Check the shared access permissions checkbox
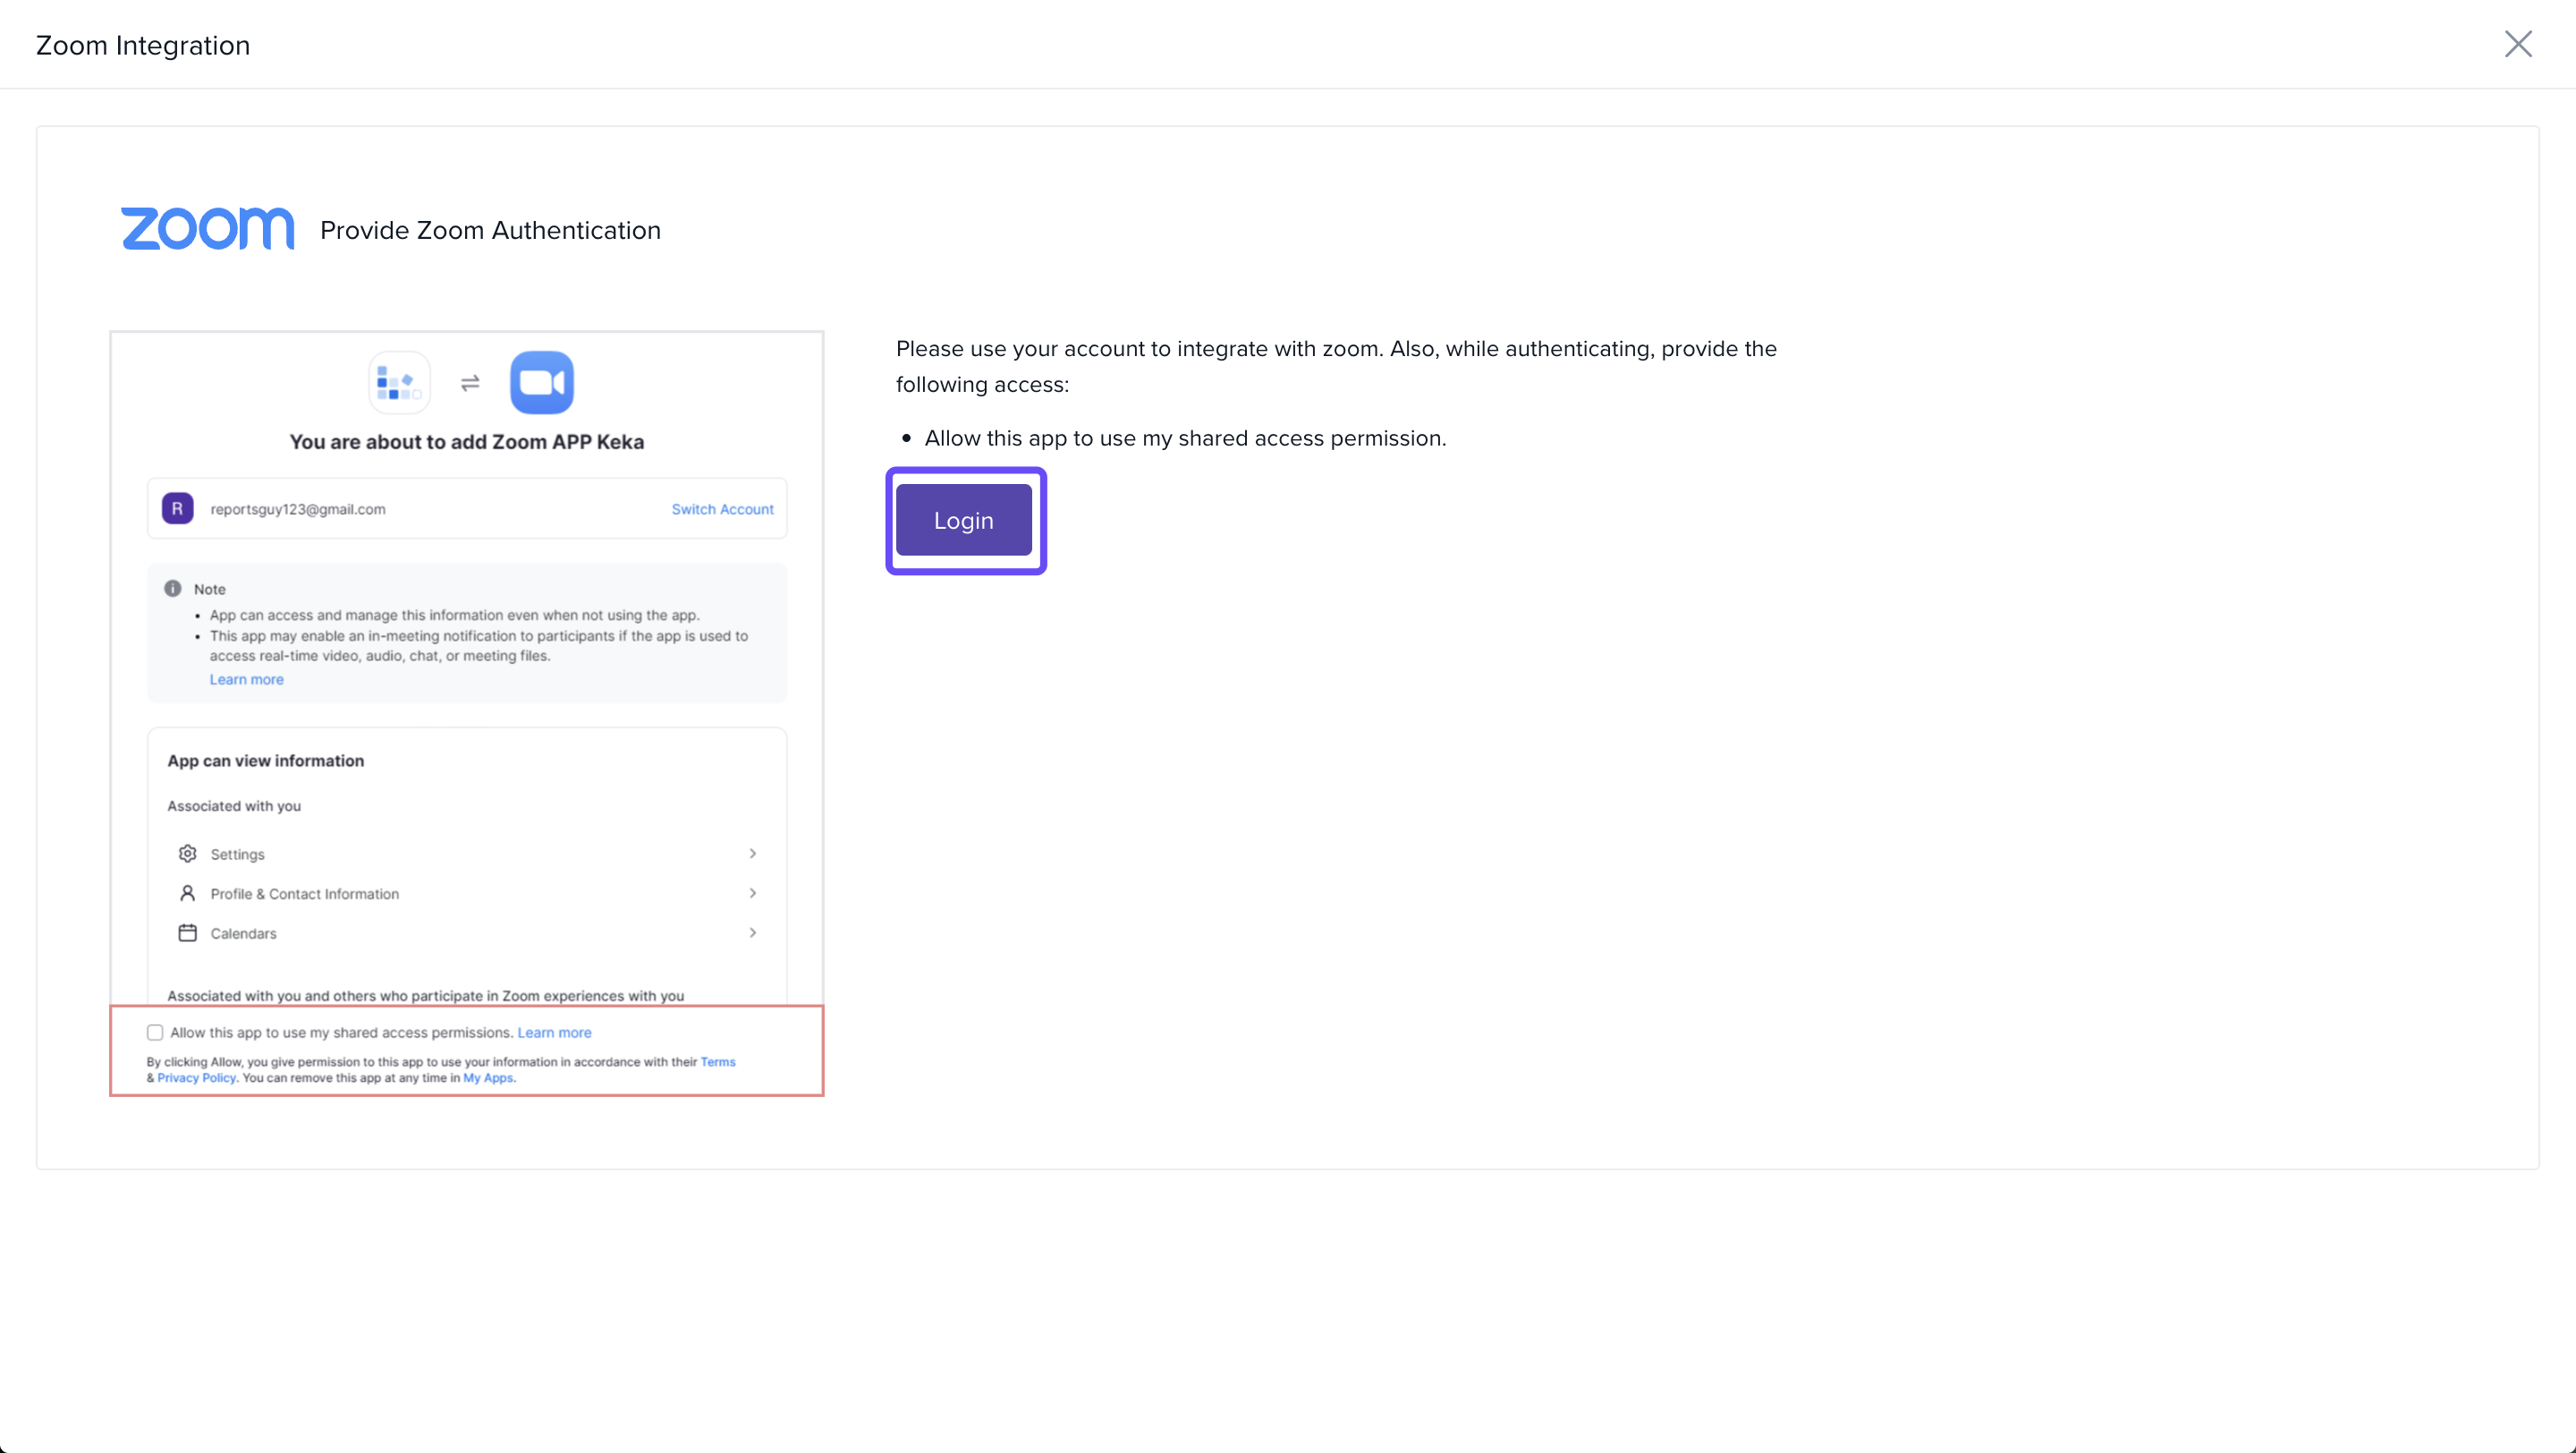Image resolution: width=2576 pixels, height=1453 pixels. click(155, 1032)
